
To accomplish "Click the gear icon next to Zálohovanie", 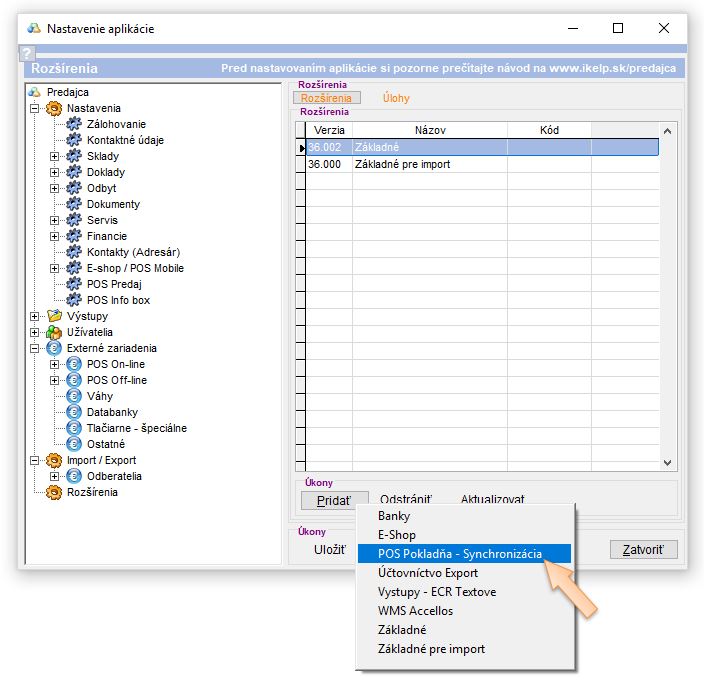I will [x=74, y=124].
